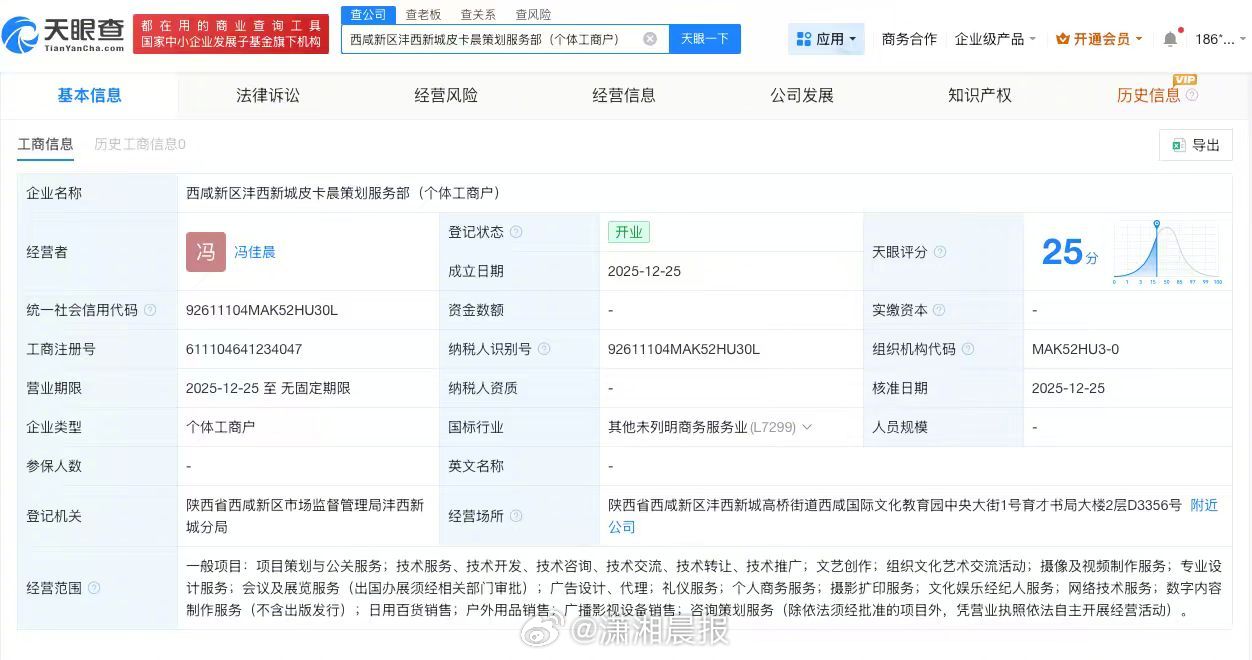The image size is (1252, 660).
Task: Click the Excel icon next to 导出
Action: (x=1178, y=145)
